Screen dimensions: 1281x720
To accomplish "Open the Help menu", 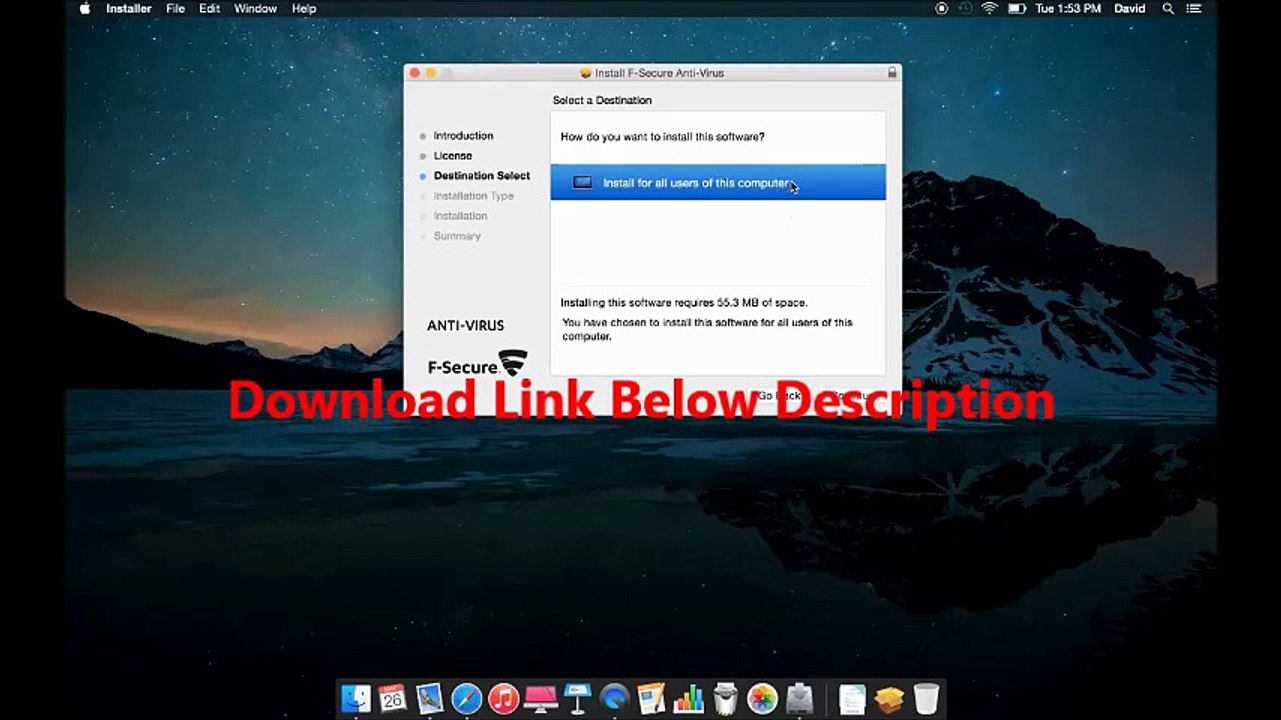I will point(304,9).
